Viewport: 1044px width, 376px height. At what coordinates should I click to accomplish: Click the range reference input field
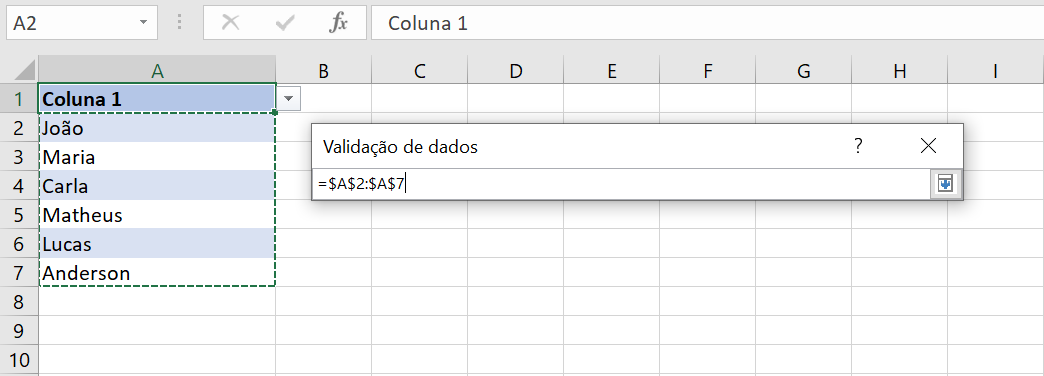point(621,184)
